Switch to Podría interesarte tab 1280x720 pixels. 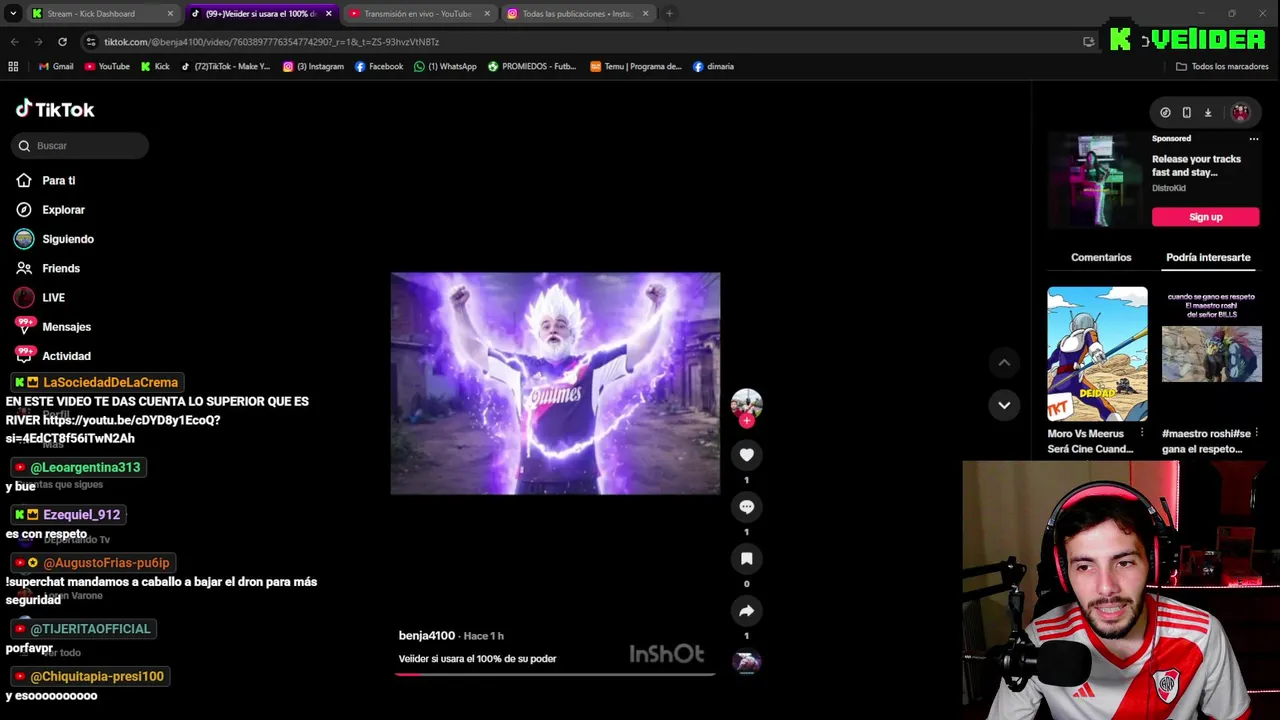click(x=1208, y=258)
